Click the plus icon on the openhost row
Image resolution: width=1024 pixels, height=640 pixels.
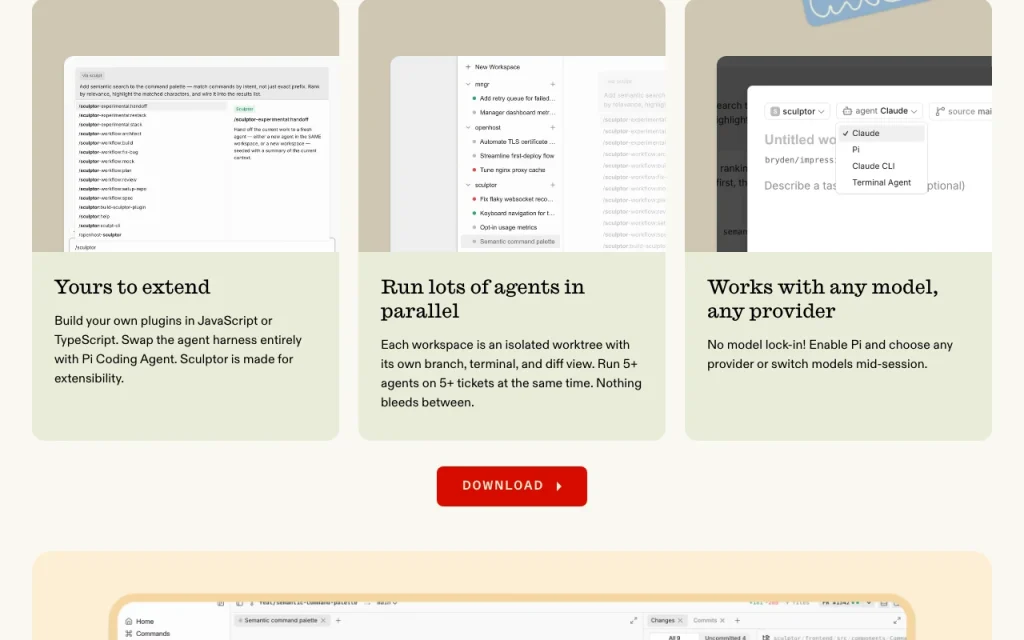552,127
